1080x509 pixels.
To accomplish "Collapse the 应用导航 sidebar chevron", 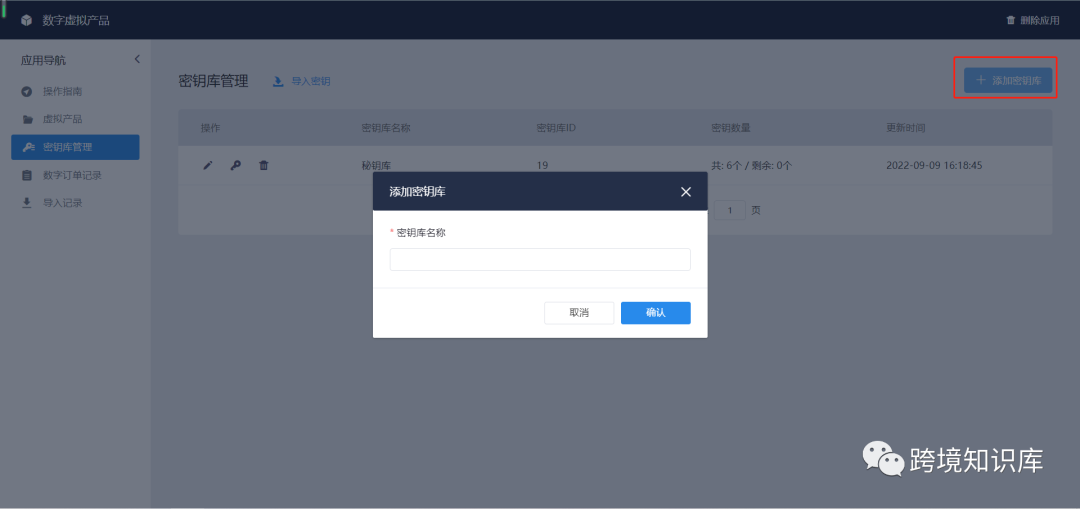I will coord(136,59).
